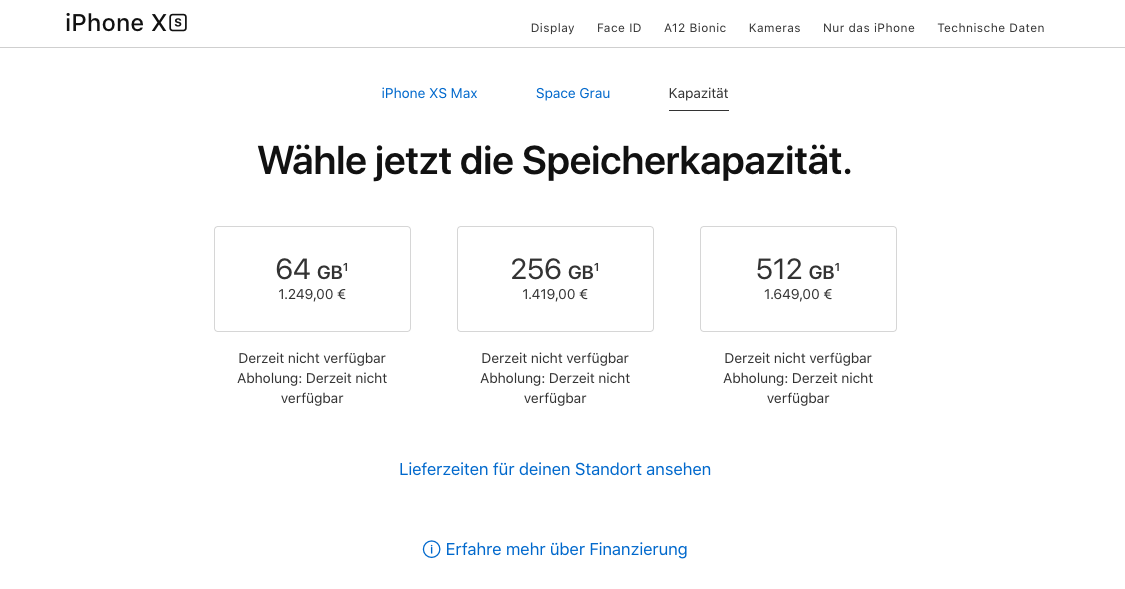This screenshot has width=1125, height=589.
Task: Choose the 256 GB capacity card
Action: pyautogui.click(x=555, y=279)
